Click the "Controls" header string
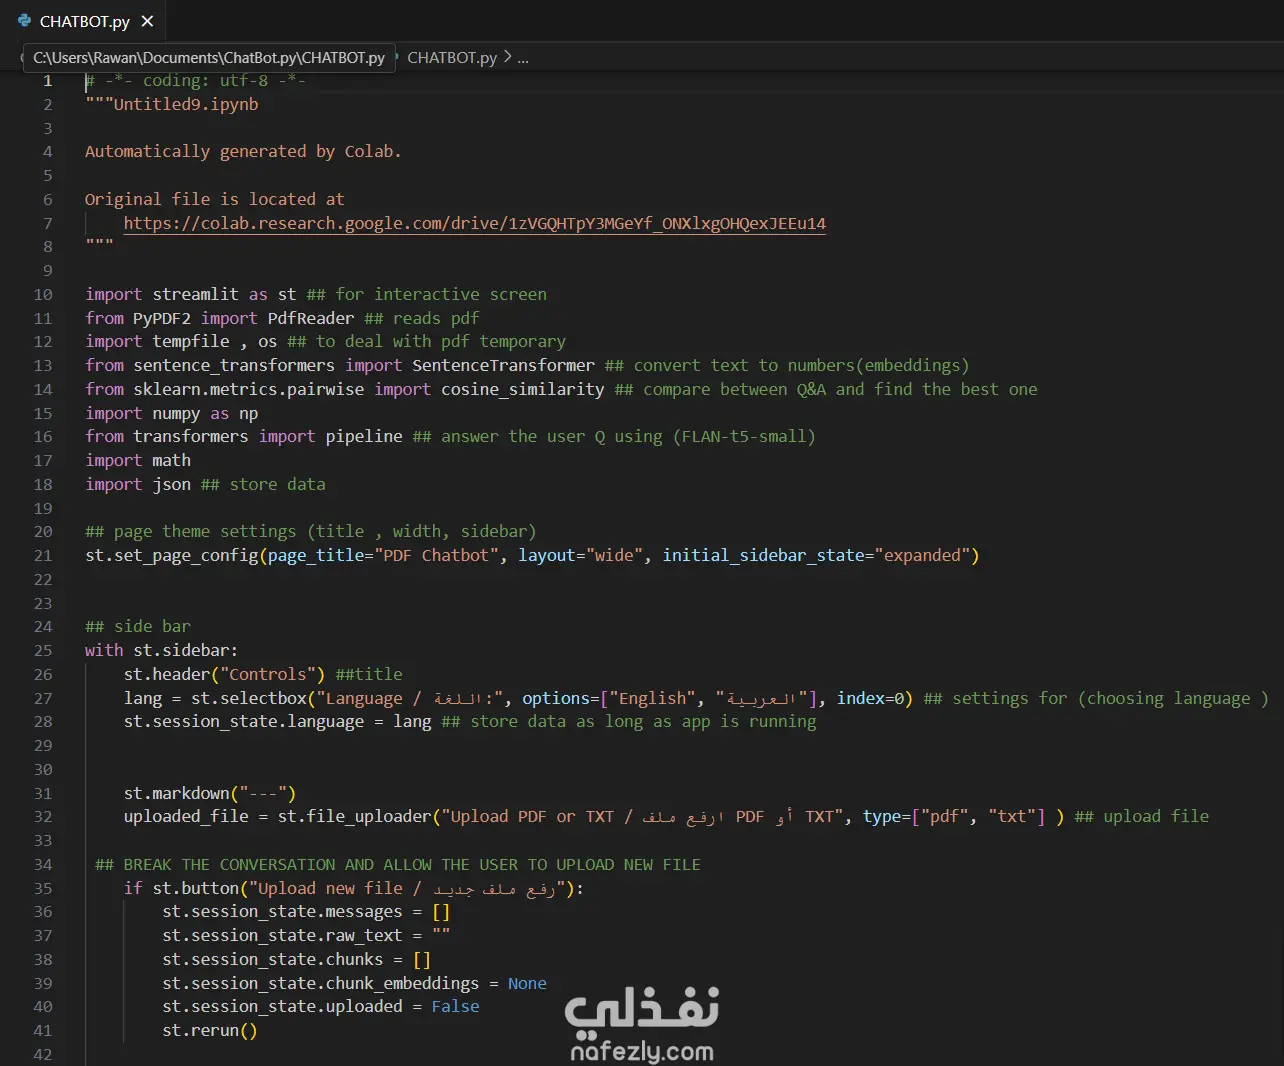The height and width of the screenshot is (1066, 1284). tap(268, 675)
